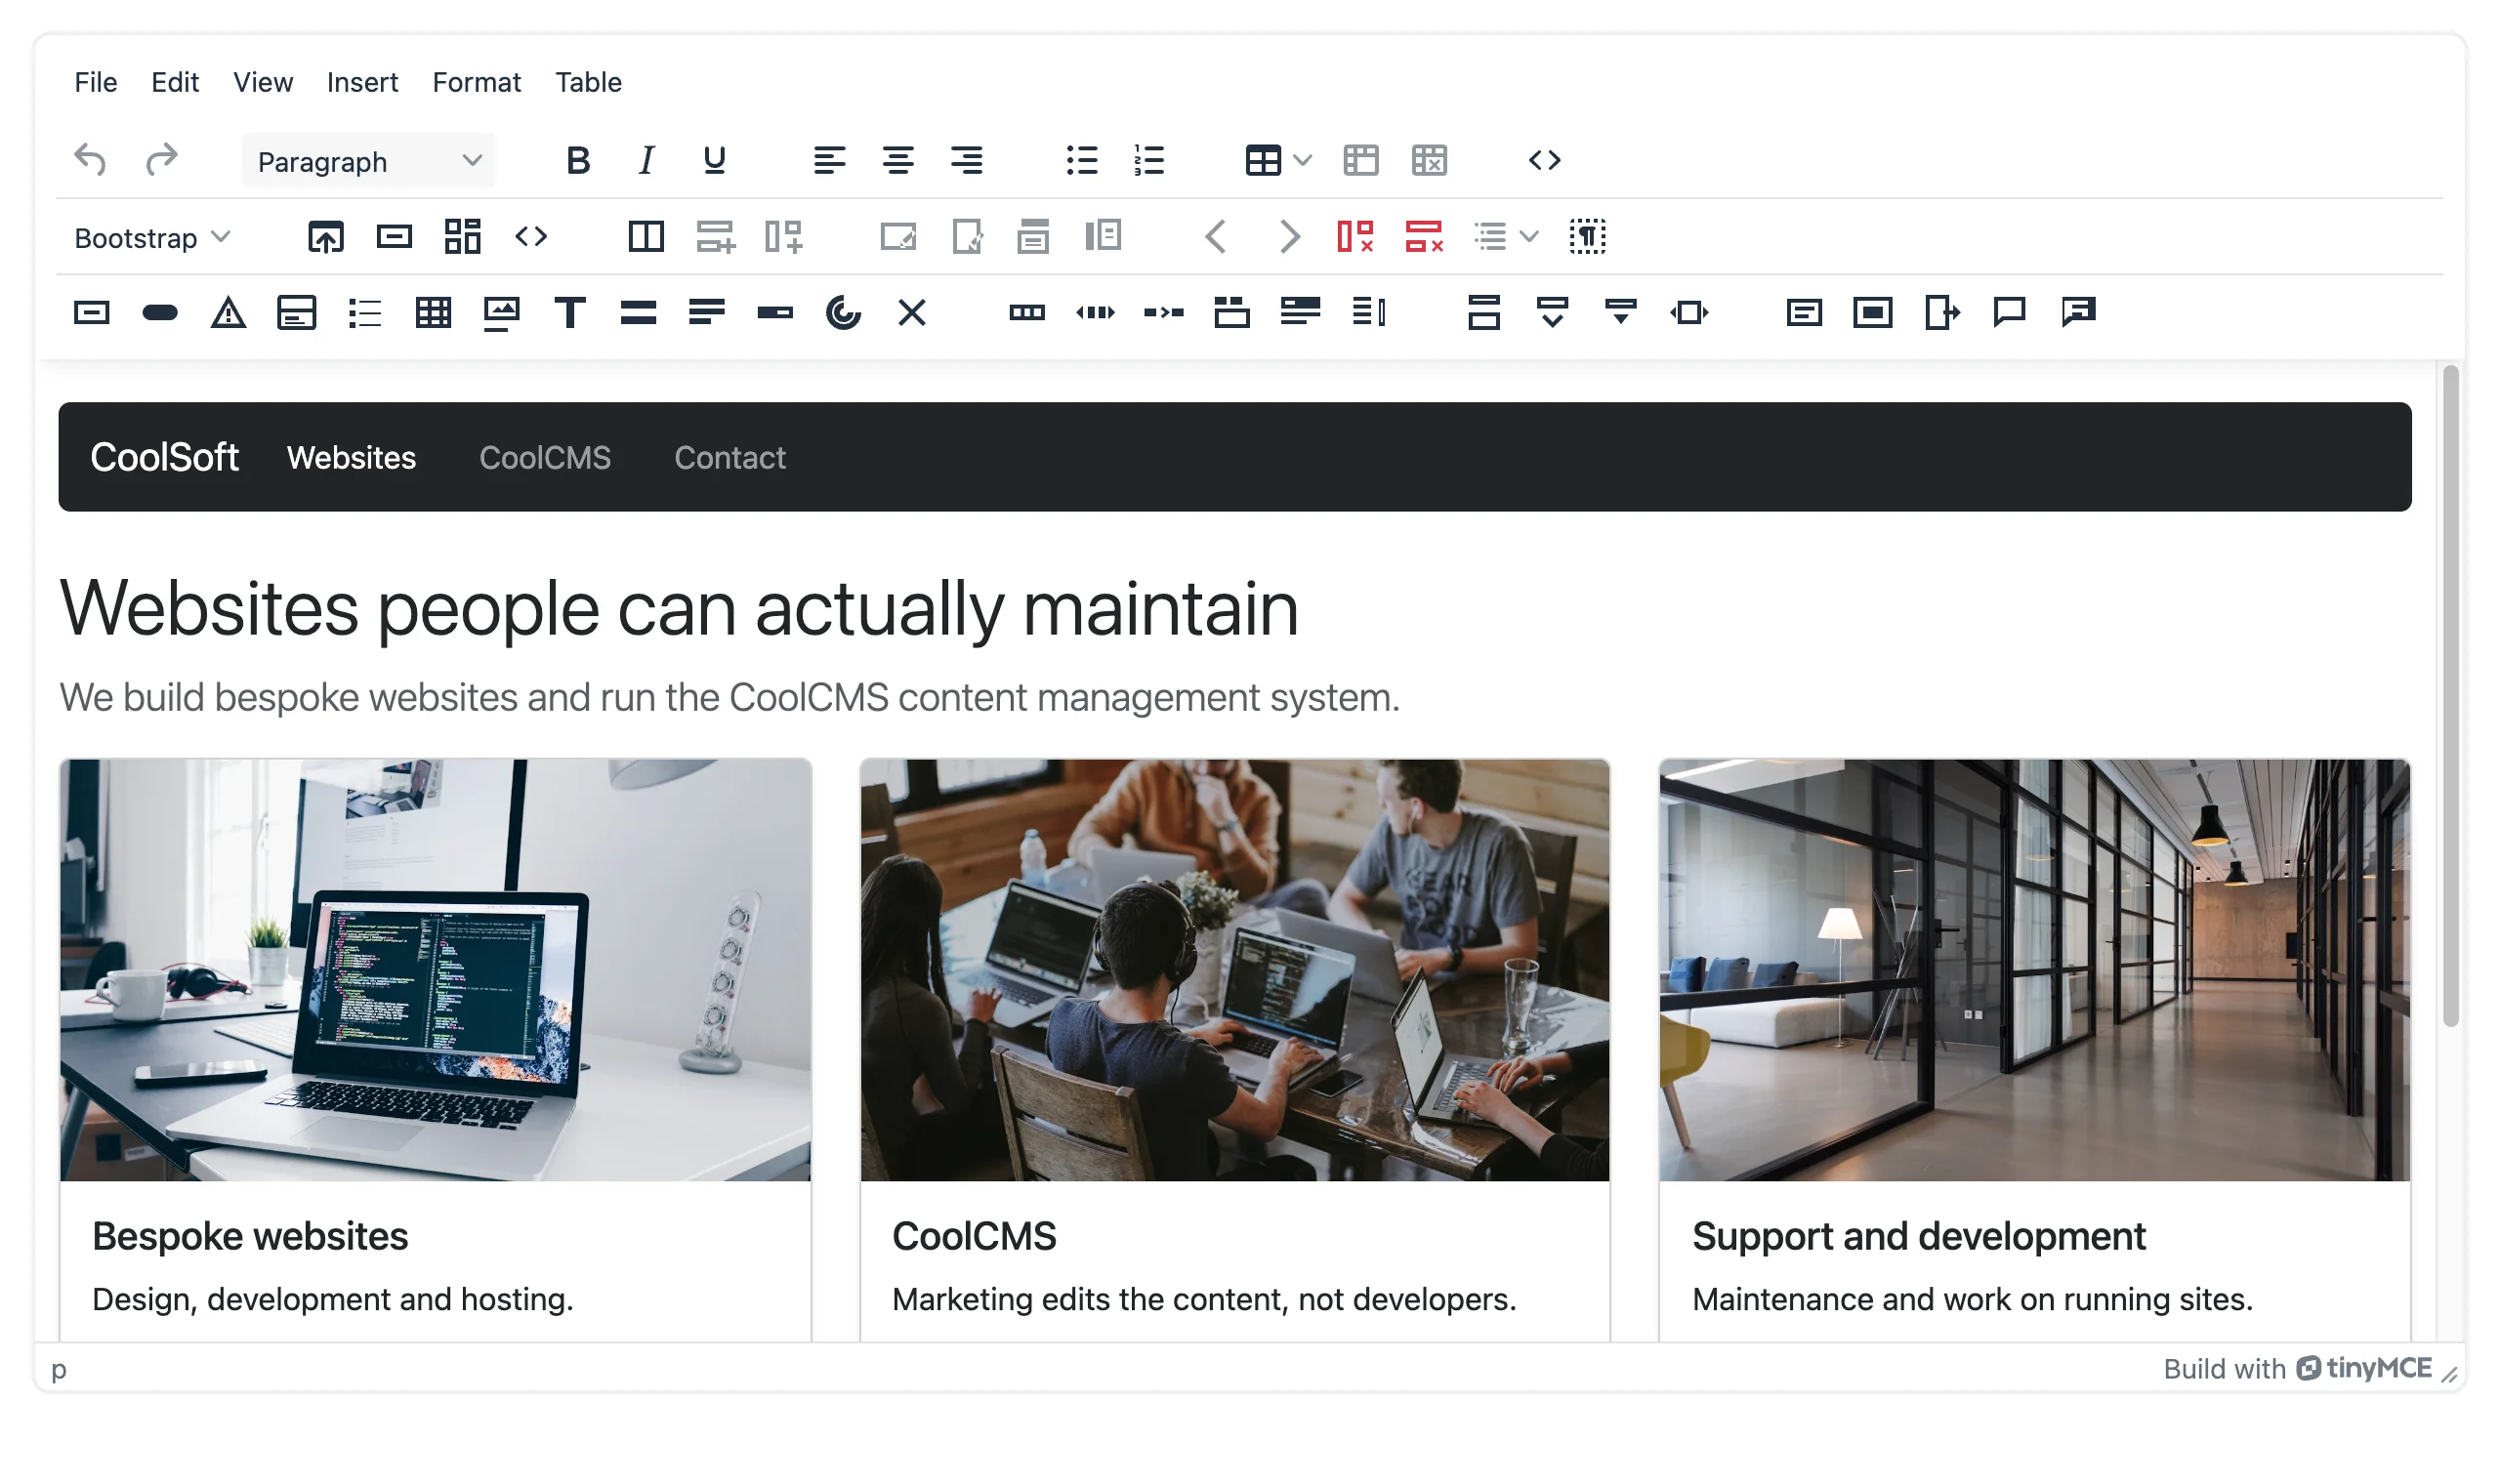Open the Paragraph format dropdown
2500x1484 pixels.
tap(369, 161)
